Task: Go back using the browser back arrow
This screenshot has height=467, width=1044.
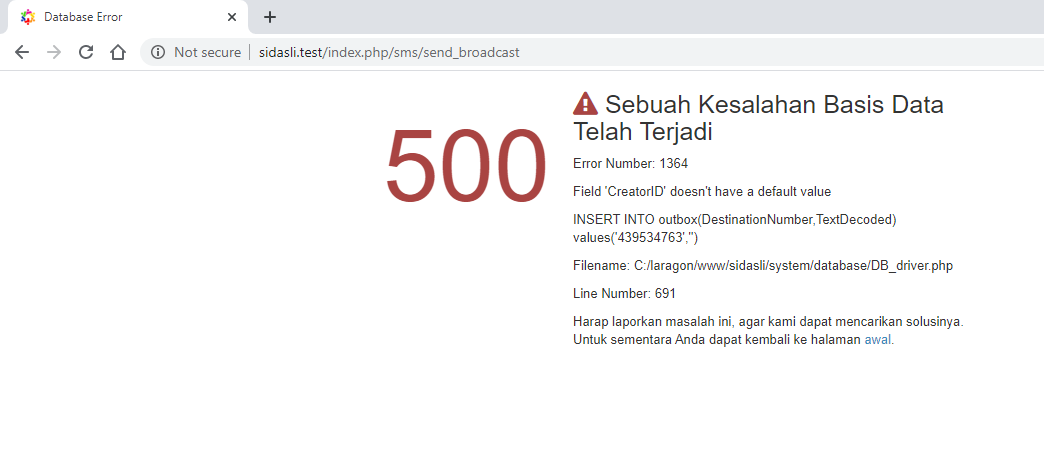Action: point(22,53)
